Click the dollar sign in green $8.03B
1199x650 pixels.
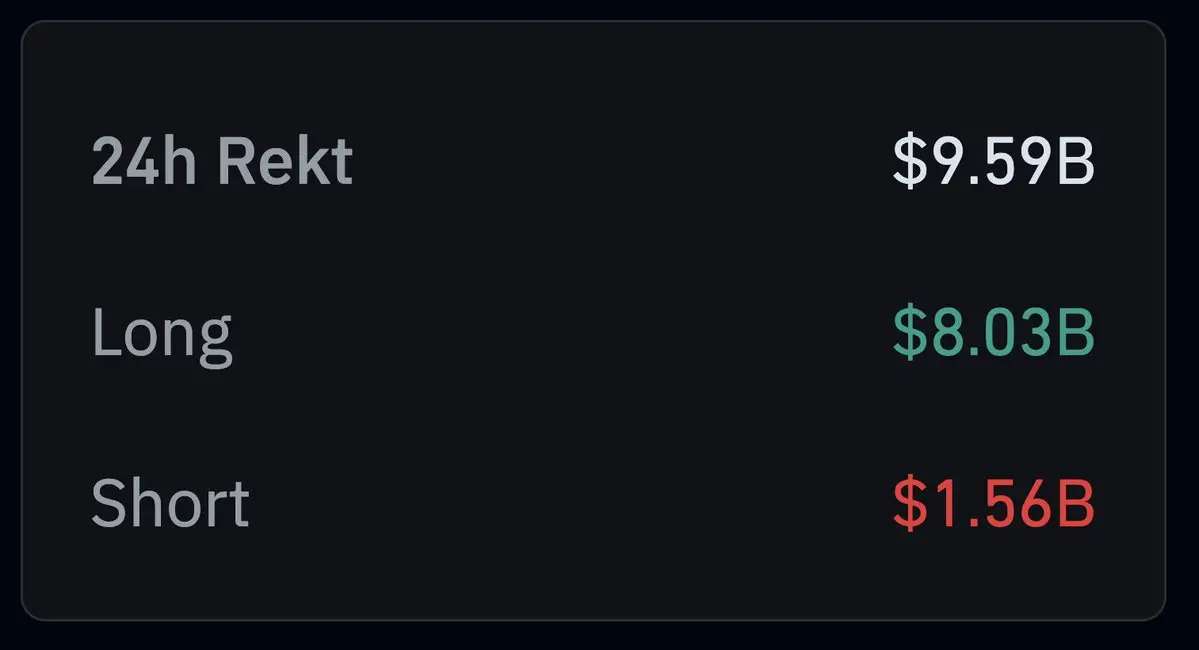pos(910,333)
